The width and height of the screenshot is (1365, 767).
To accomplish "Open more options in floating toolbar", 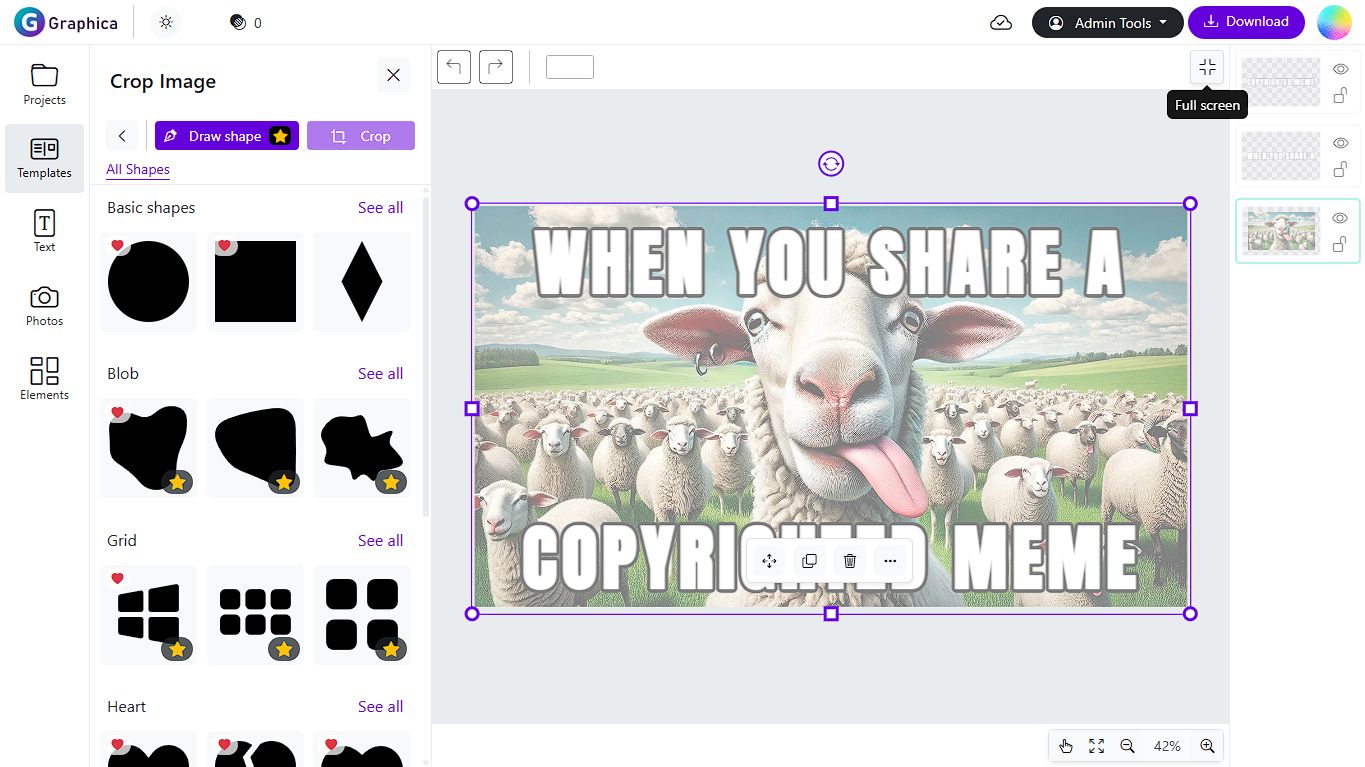I will pyautogui.click(x=890, y=561).
